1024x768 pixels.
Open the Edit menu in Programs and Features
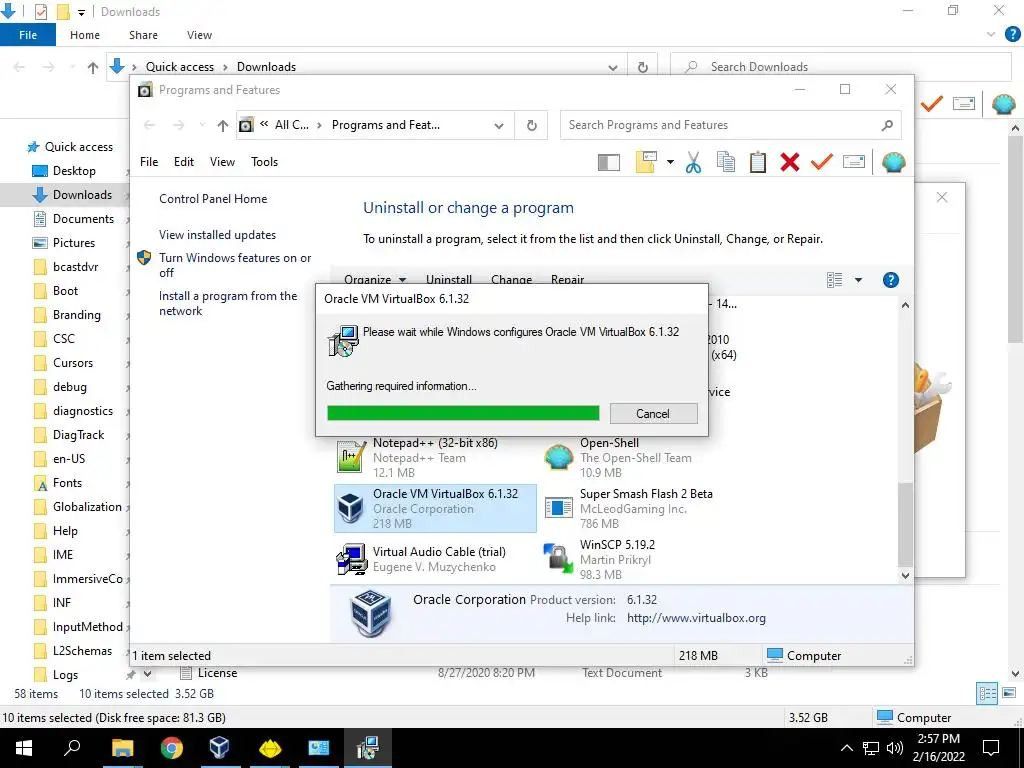point(184,162)
